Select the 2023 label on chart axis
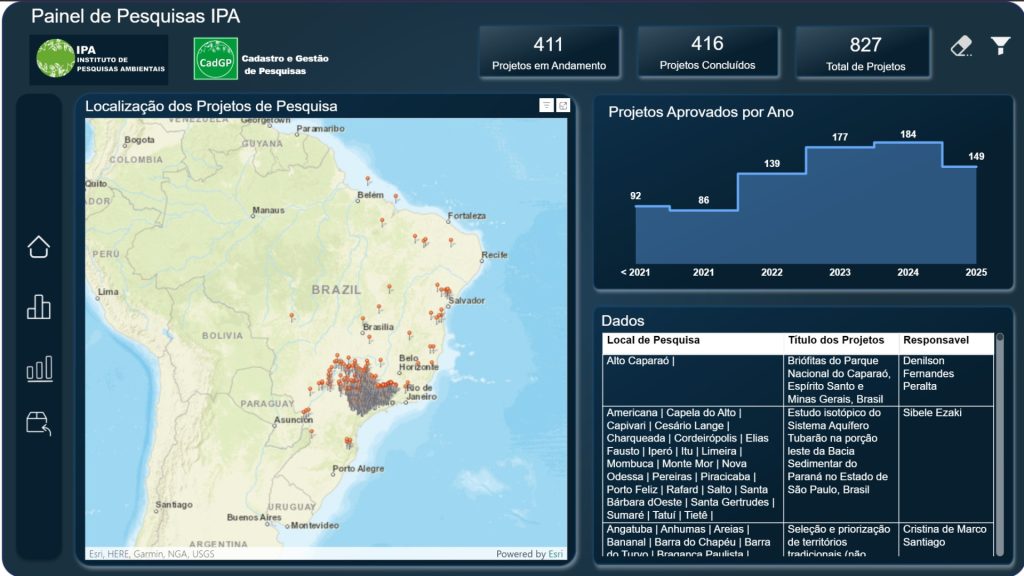Image resolution: width=1024 pixels, height=576 pixels. coord(839,272)
